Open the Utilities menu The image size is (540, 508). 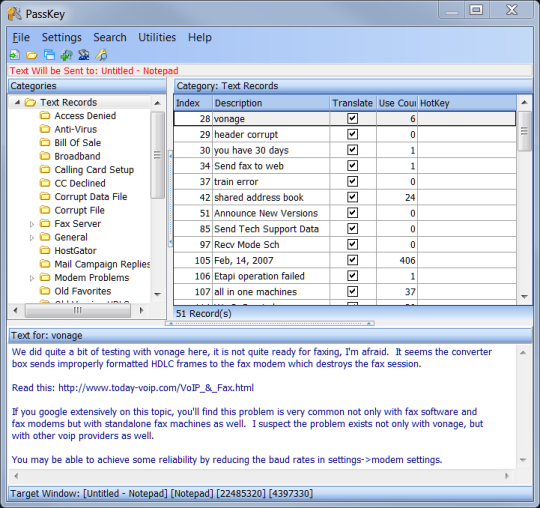click(x=157, y=37)
